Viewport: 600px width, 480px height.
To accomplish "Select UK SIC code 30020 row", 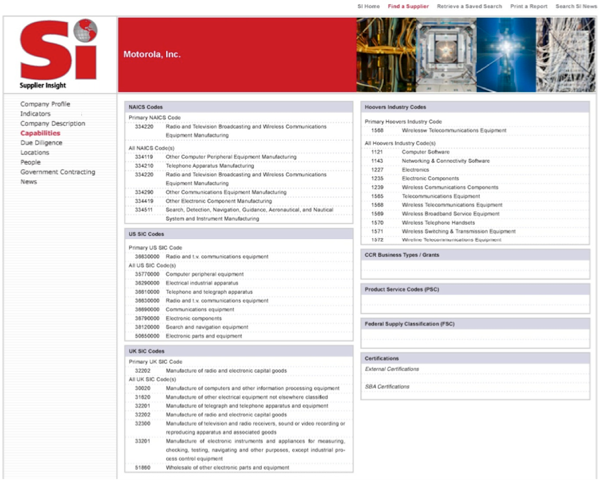I will coord(239,388).
